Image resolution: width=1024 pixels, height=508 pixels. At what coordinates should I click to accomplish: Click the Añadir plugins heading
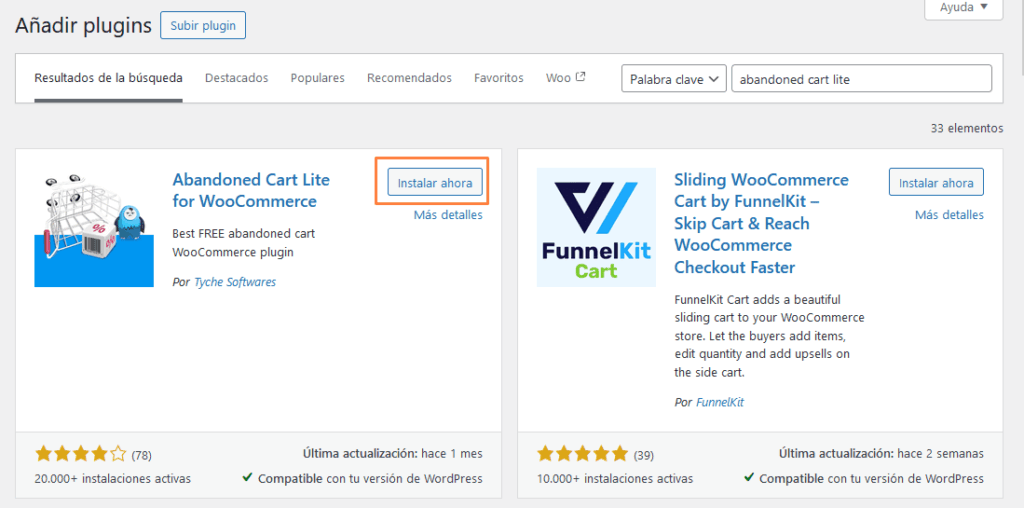84,25
